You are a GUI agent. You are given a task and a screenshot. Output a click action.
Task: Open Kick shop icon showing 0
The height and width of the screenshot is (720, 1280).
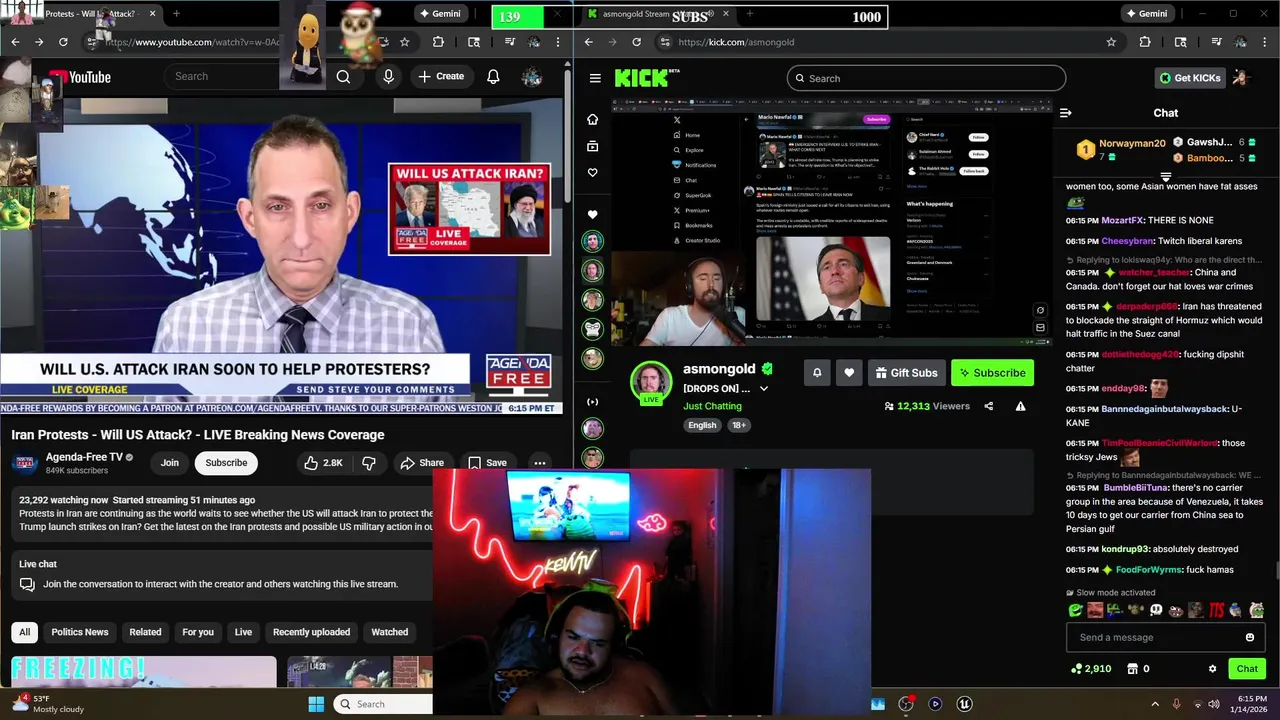pyautogui.click(x=1137, y=669)
